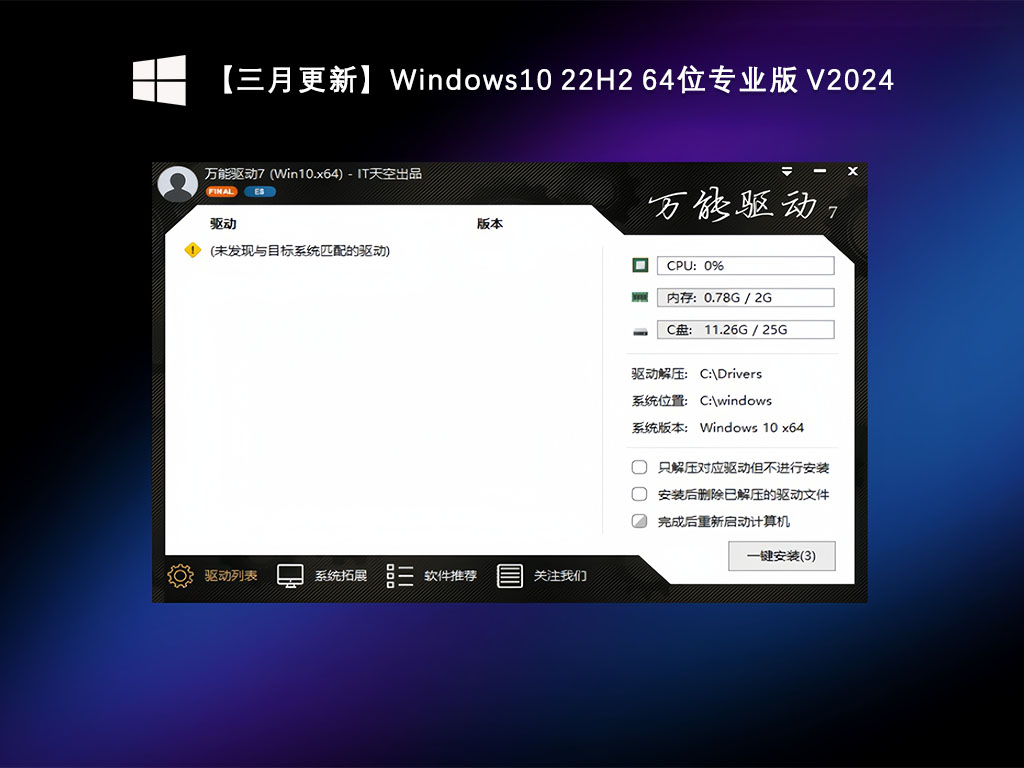This screenshot has width=1024, height=768.
Task: Click the memory stick icon
Action: (x=640, y=297)
